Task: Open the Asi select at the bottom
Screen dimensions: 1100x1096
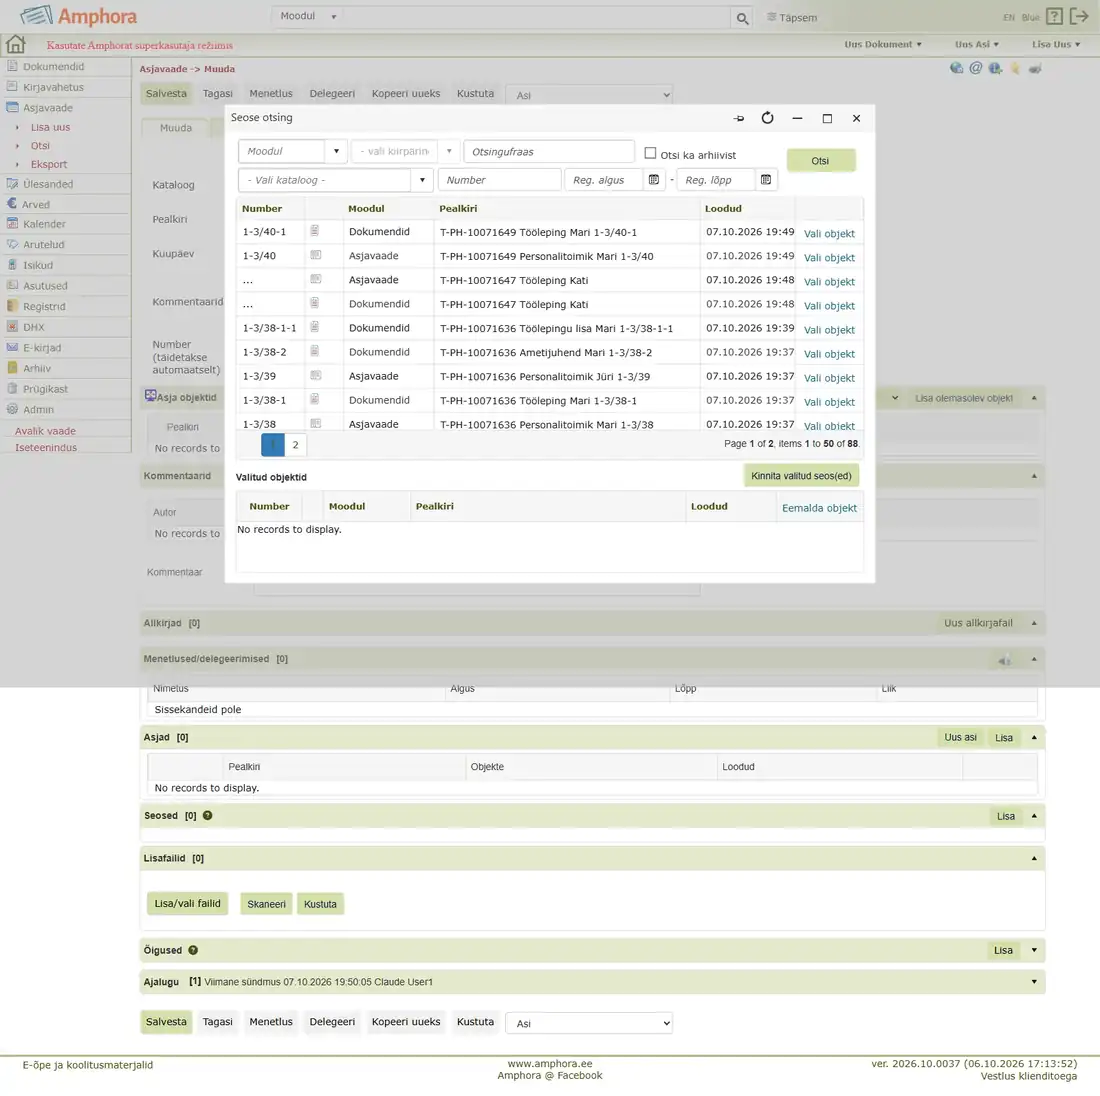Action: (589, 1023)
